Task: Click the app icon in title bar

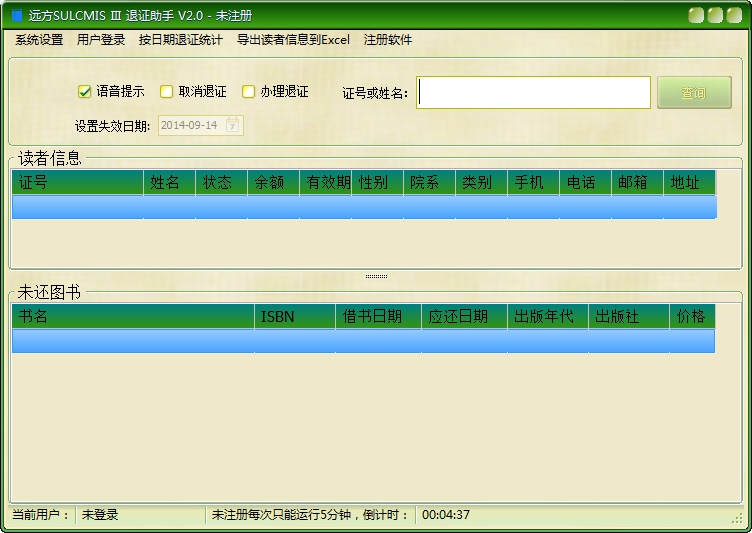Action: [17, 15]
